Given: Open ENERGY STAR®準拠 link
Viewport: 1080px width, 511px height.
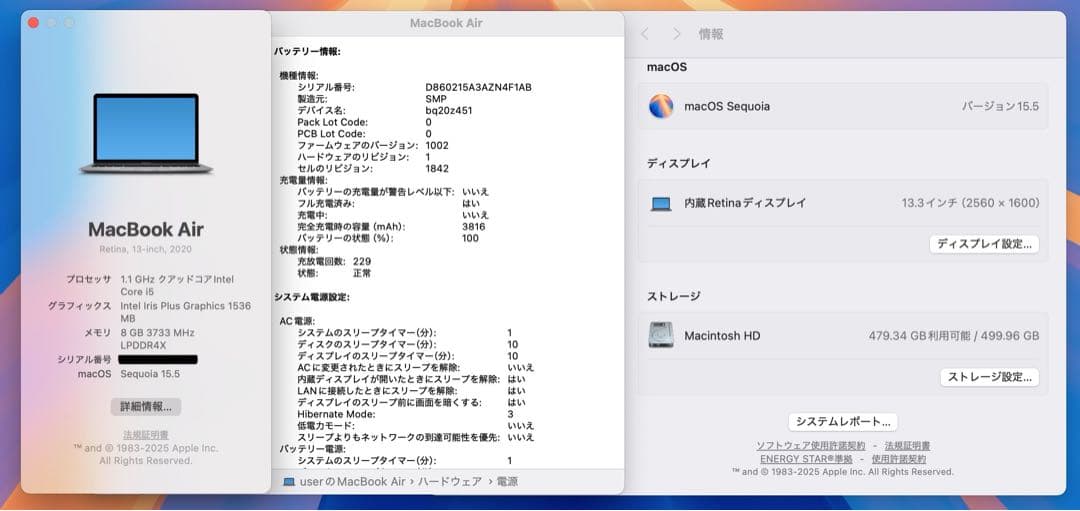Looking at the screenshot, I should [x=806, y=459].
